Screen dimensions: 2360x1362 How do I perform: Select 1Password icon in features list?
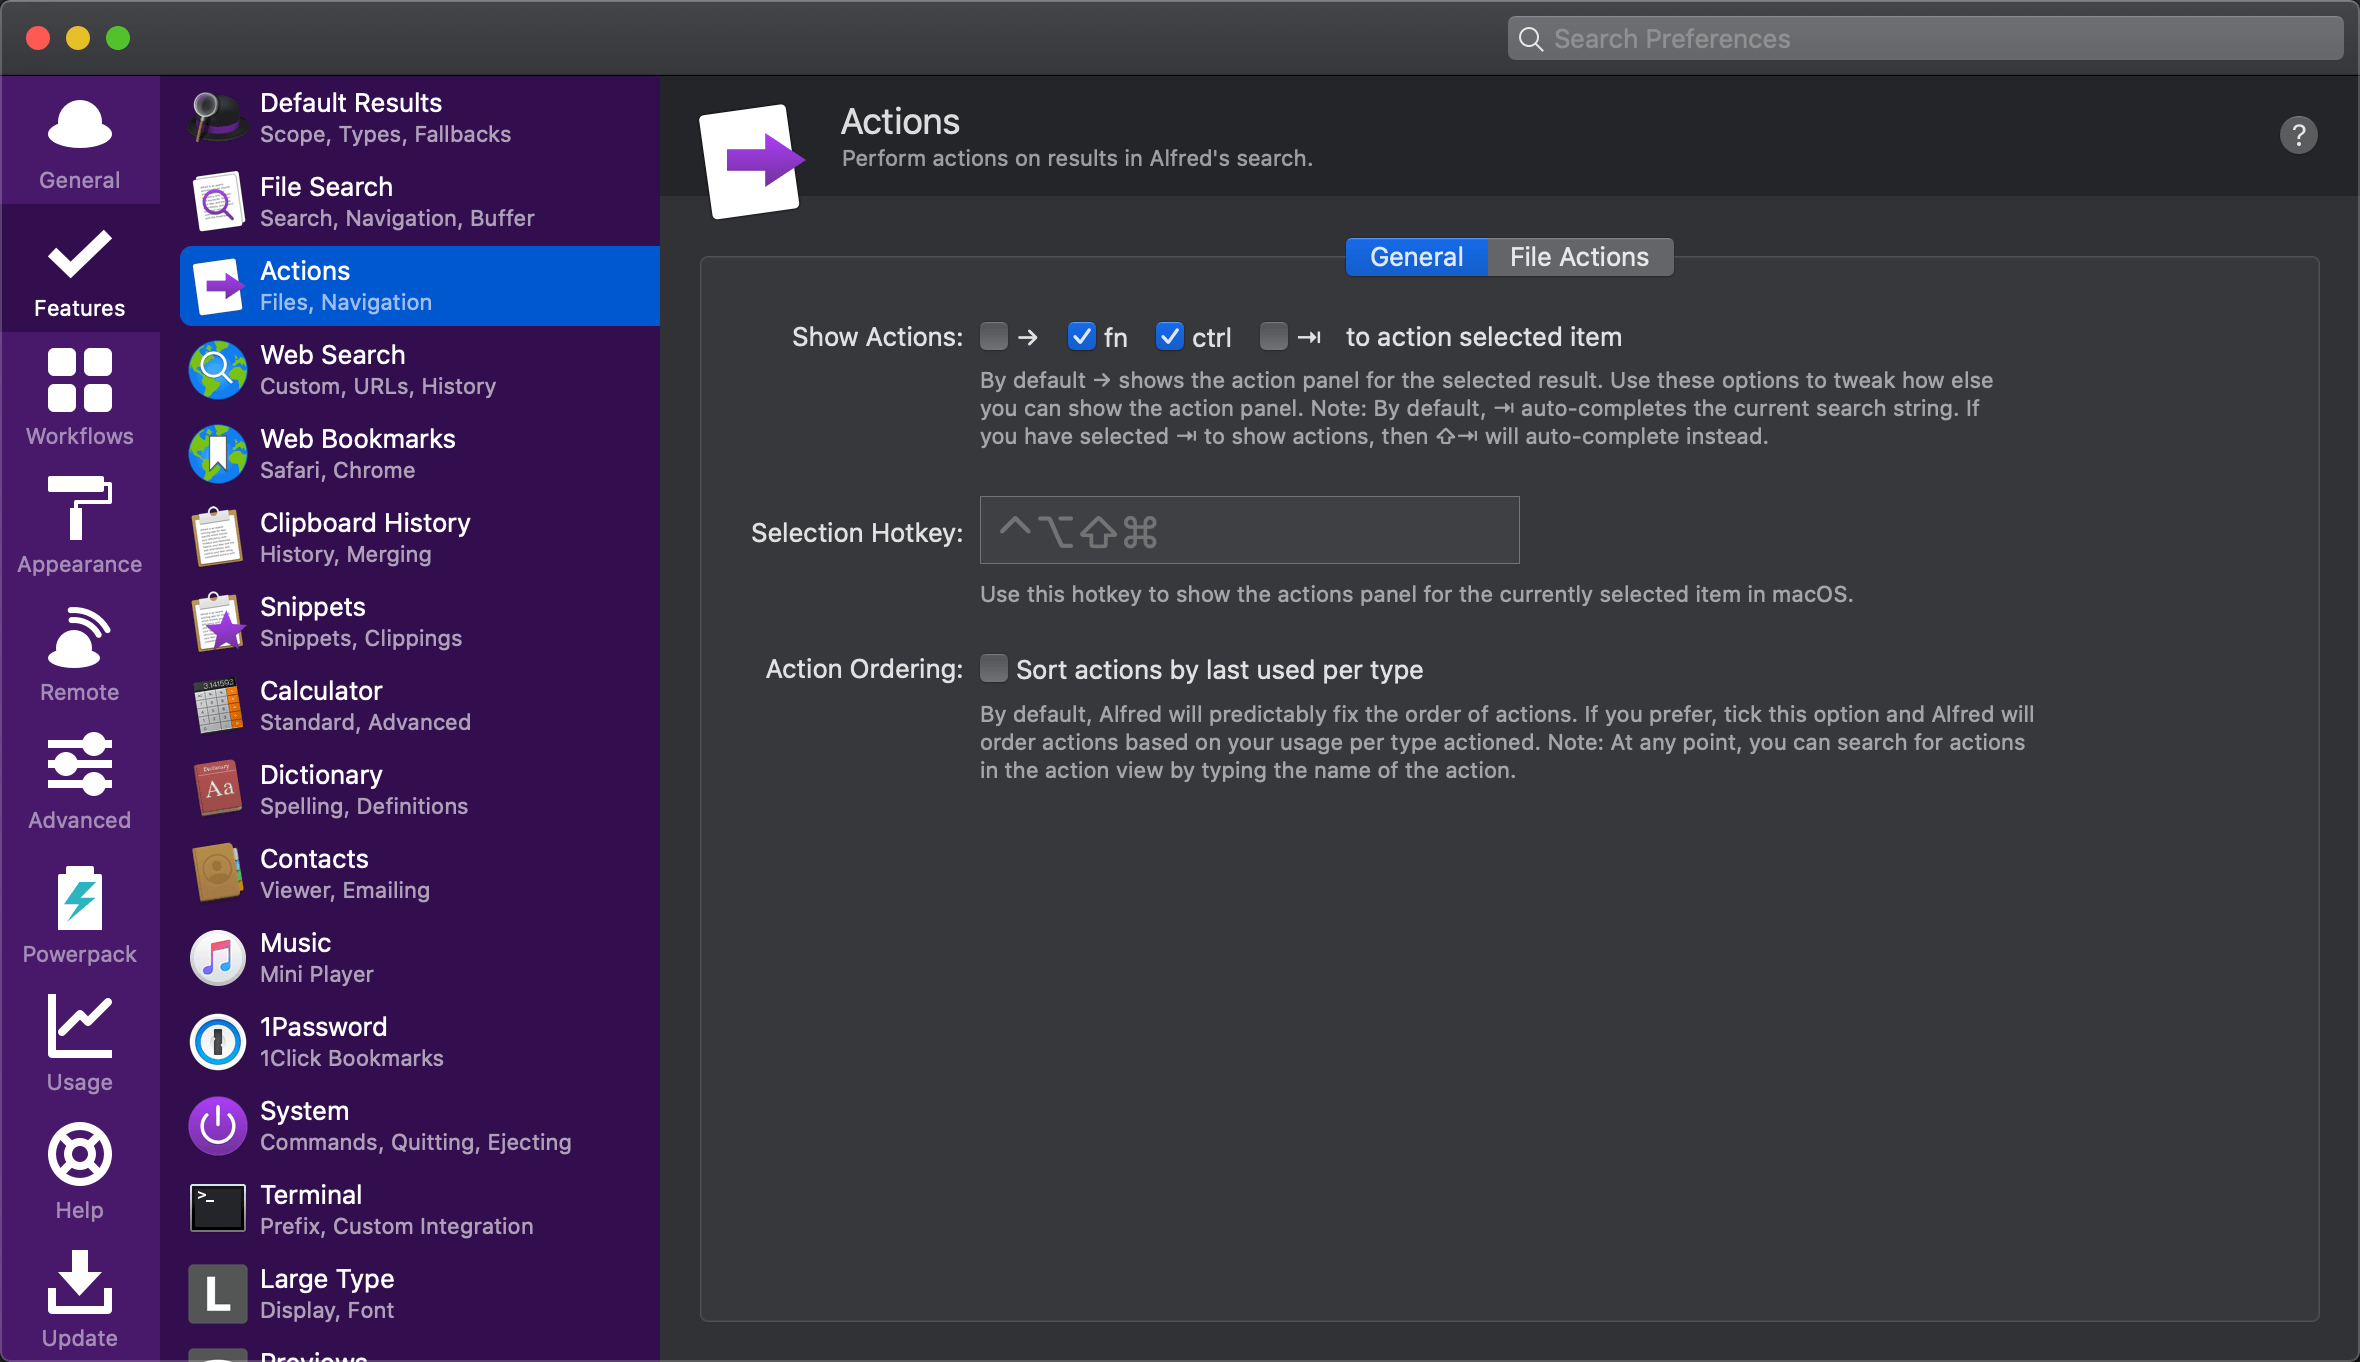click(x=218, y=1042)
